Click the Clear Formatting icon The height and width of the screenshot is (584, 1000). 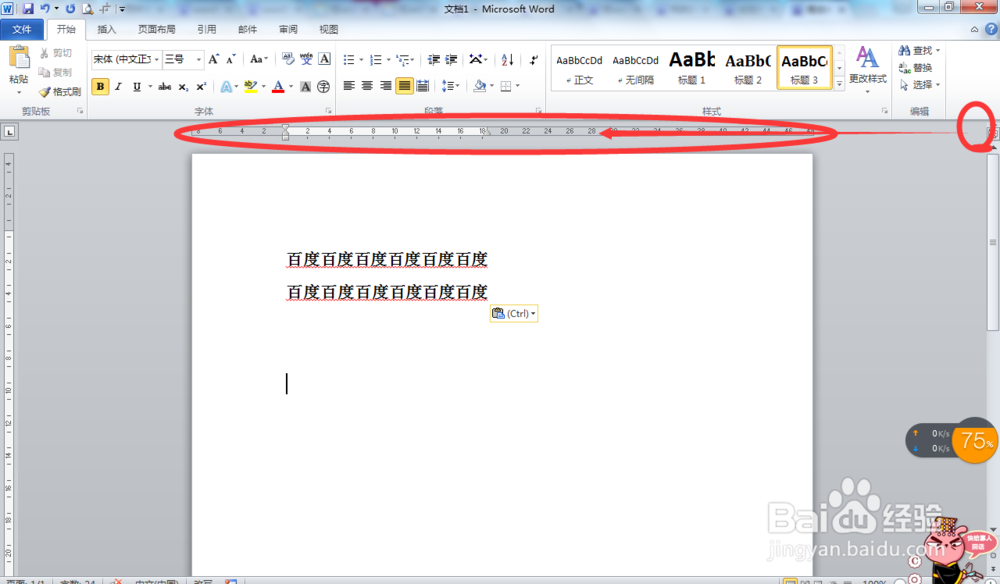(288, 59)
